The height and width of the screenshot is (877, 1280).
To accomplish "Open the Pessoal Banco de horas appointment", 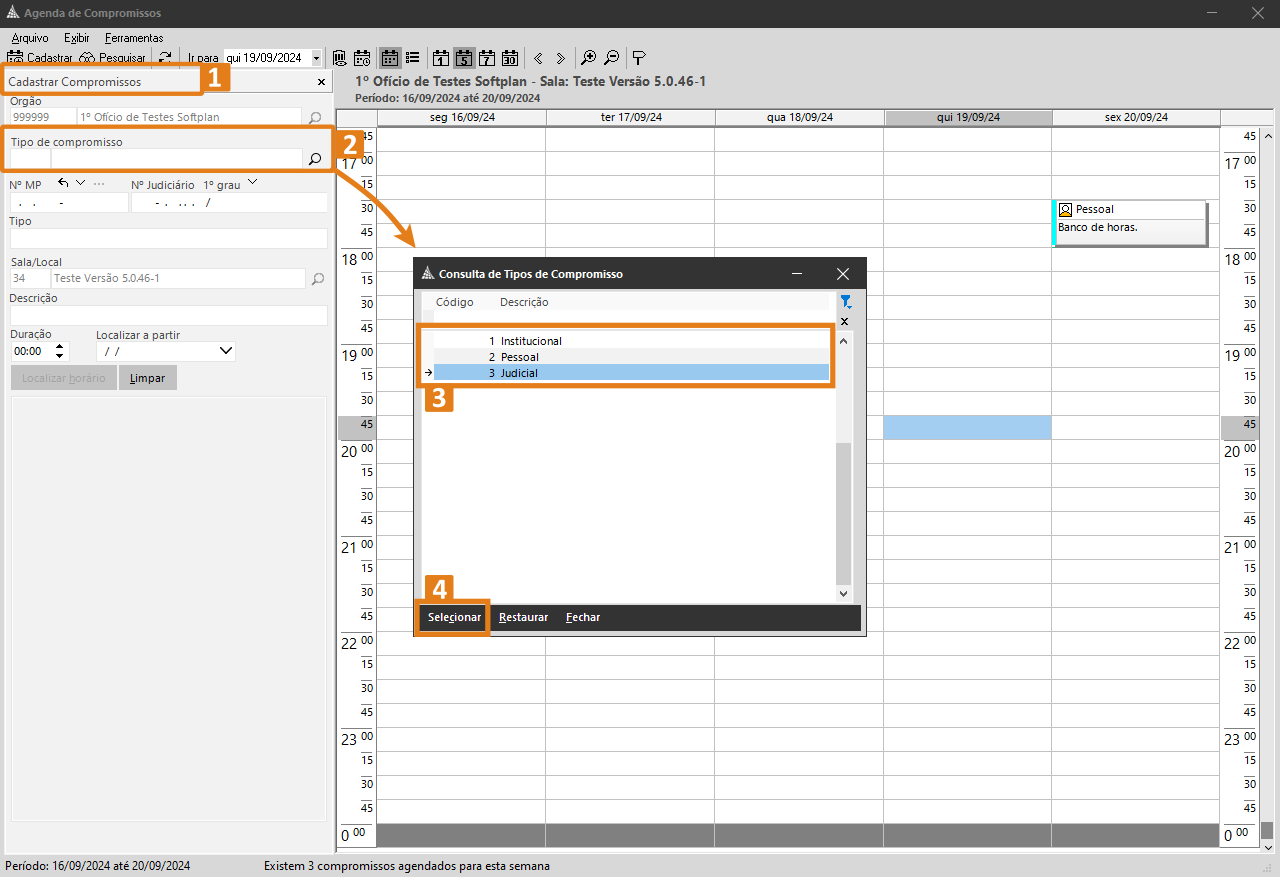I will click(1130, 222).
